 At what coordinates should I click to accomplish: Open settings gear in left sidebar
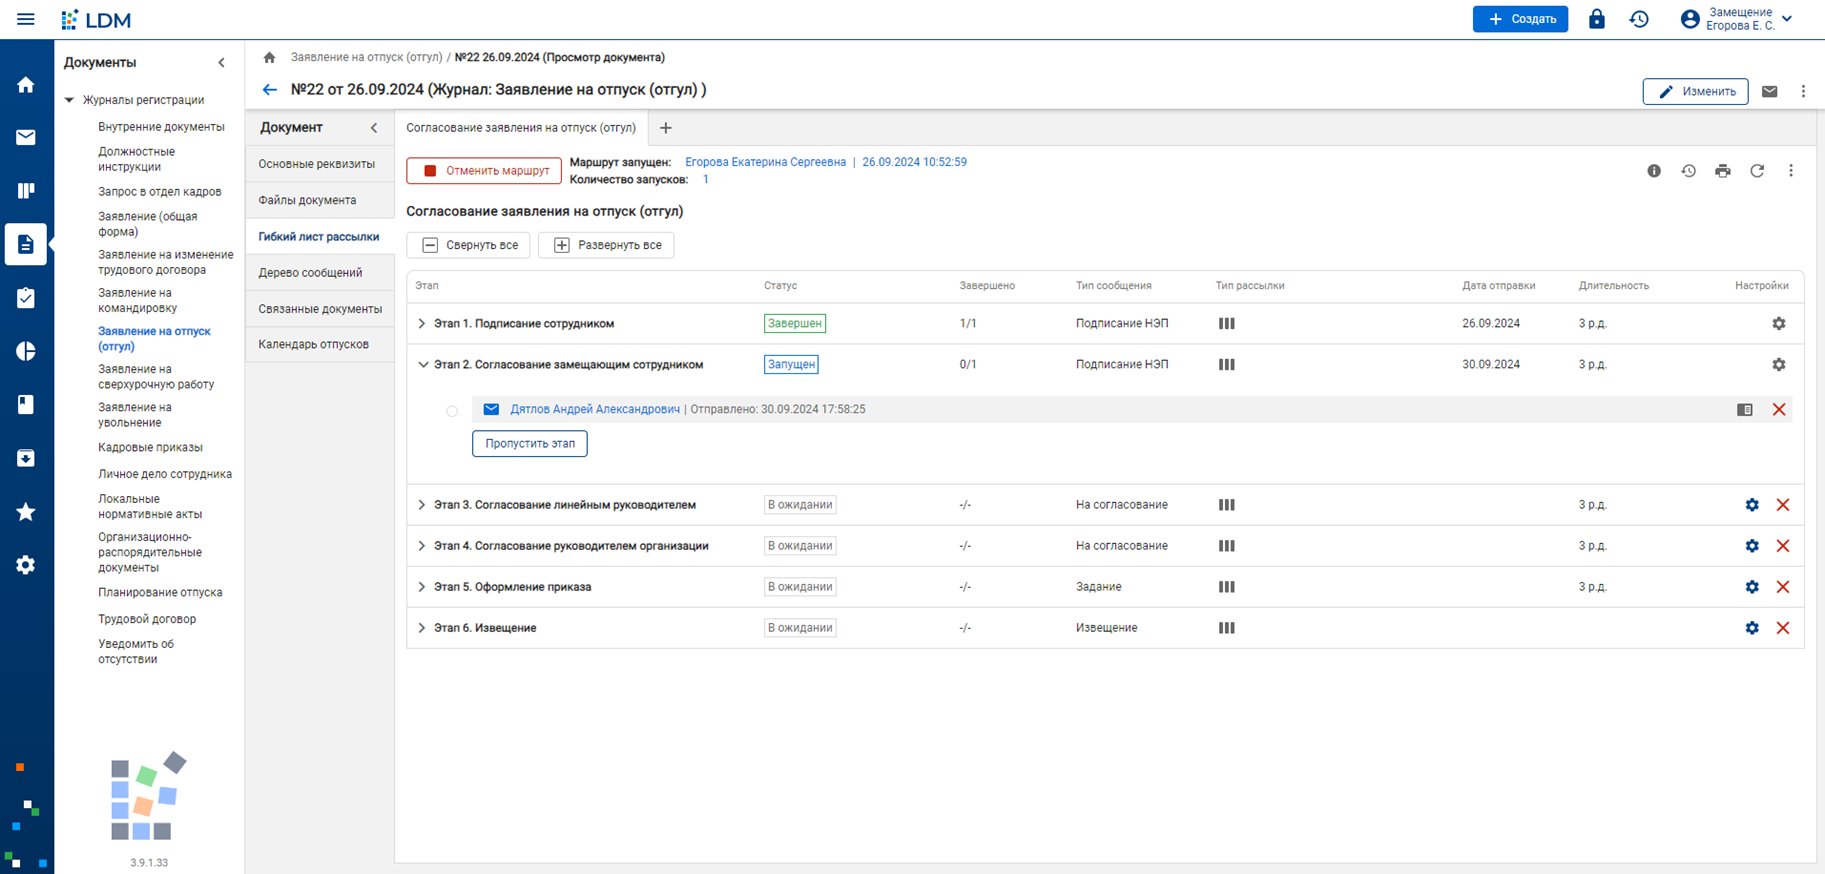tap(26, 565)
